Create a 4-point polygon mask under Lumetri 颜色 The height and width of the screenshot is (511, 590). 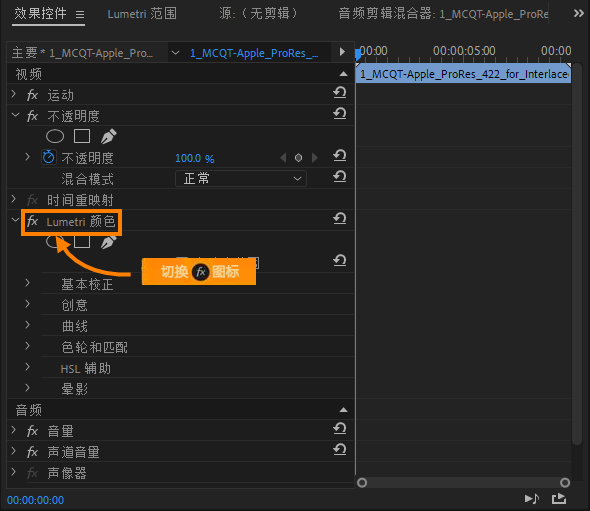coord(82,242)
